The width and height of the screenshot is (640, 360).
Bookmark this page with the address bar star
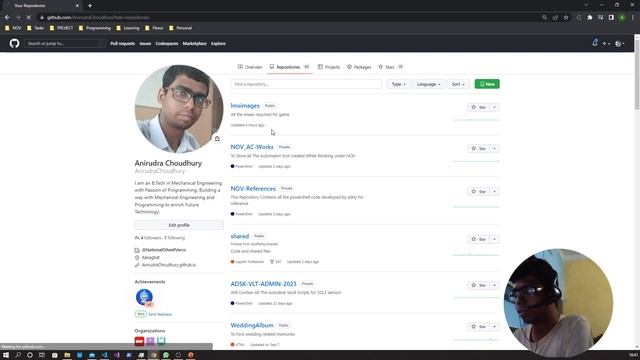click(x=566, y=18)
